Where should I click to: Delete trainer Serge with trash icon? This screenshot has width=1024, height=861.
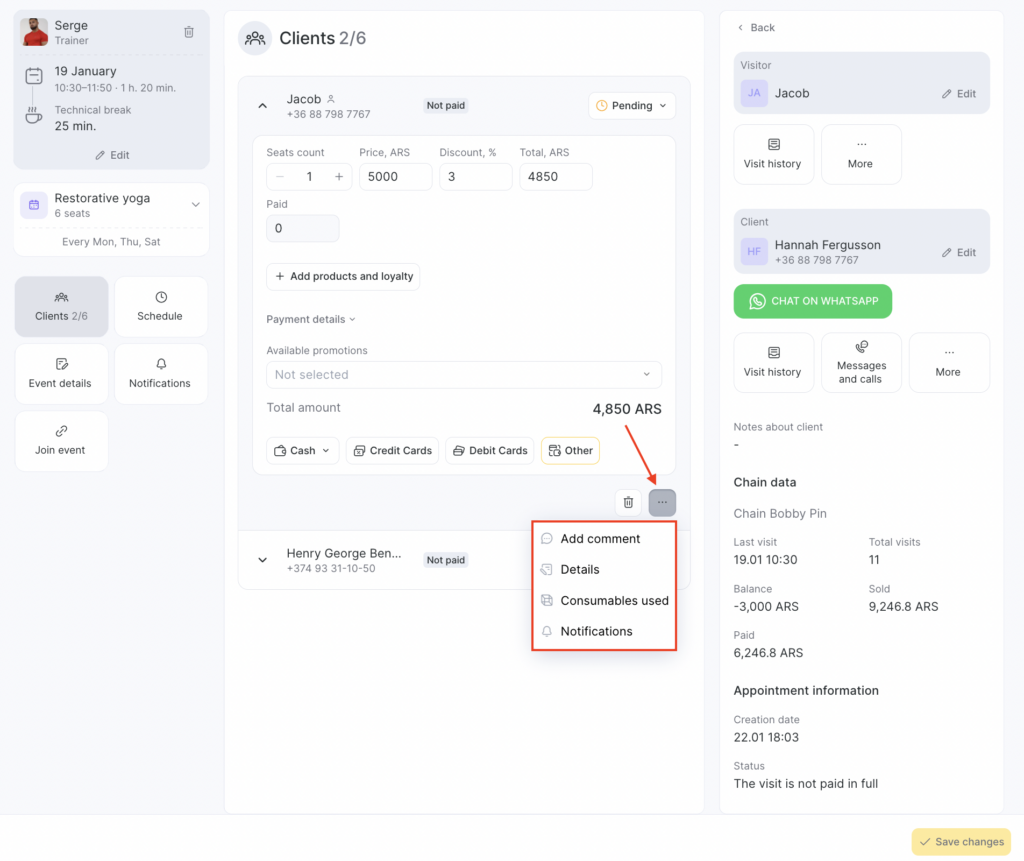[189, 32]
